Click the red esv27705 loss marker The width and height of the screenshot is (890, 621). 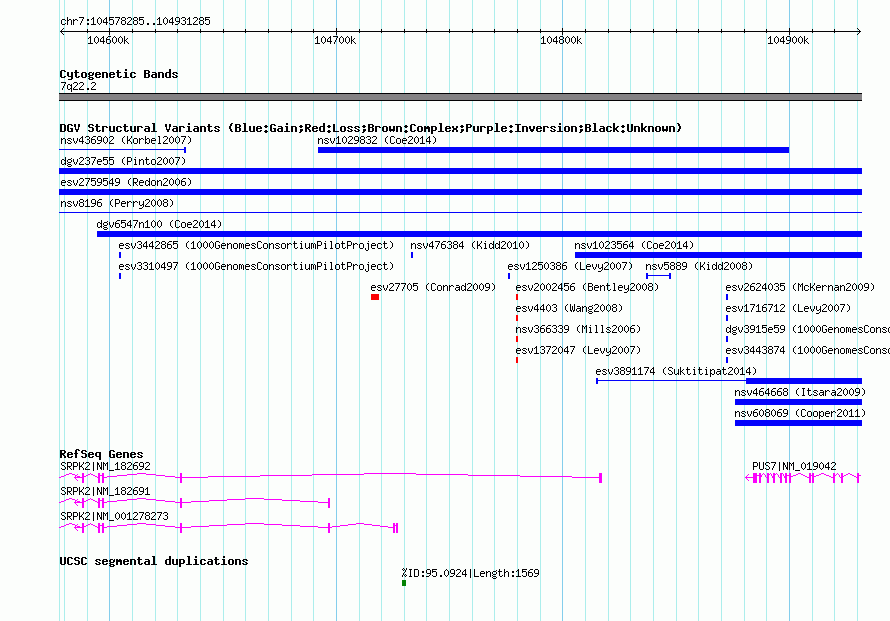point(375,297)
